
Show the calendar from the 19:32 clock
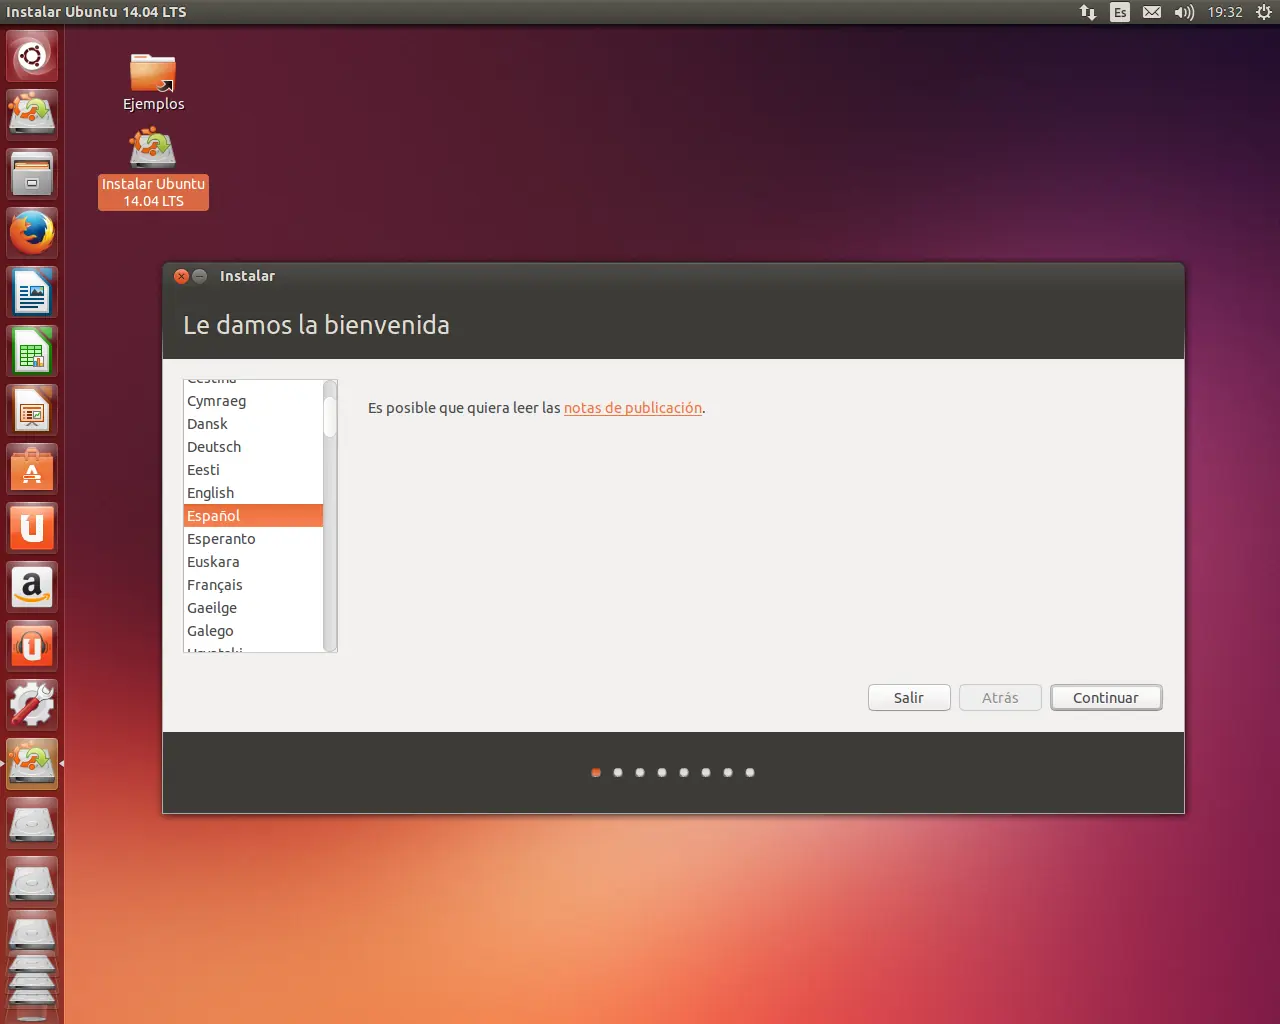click(x=1225, y=12)
